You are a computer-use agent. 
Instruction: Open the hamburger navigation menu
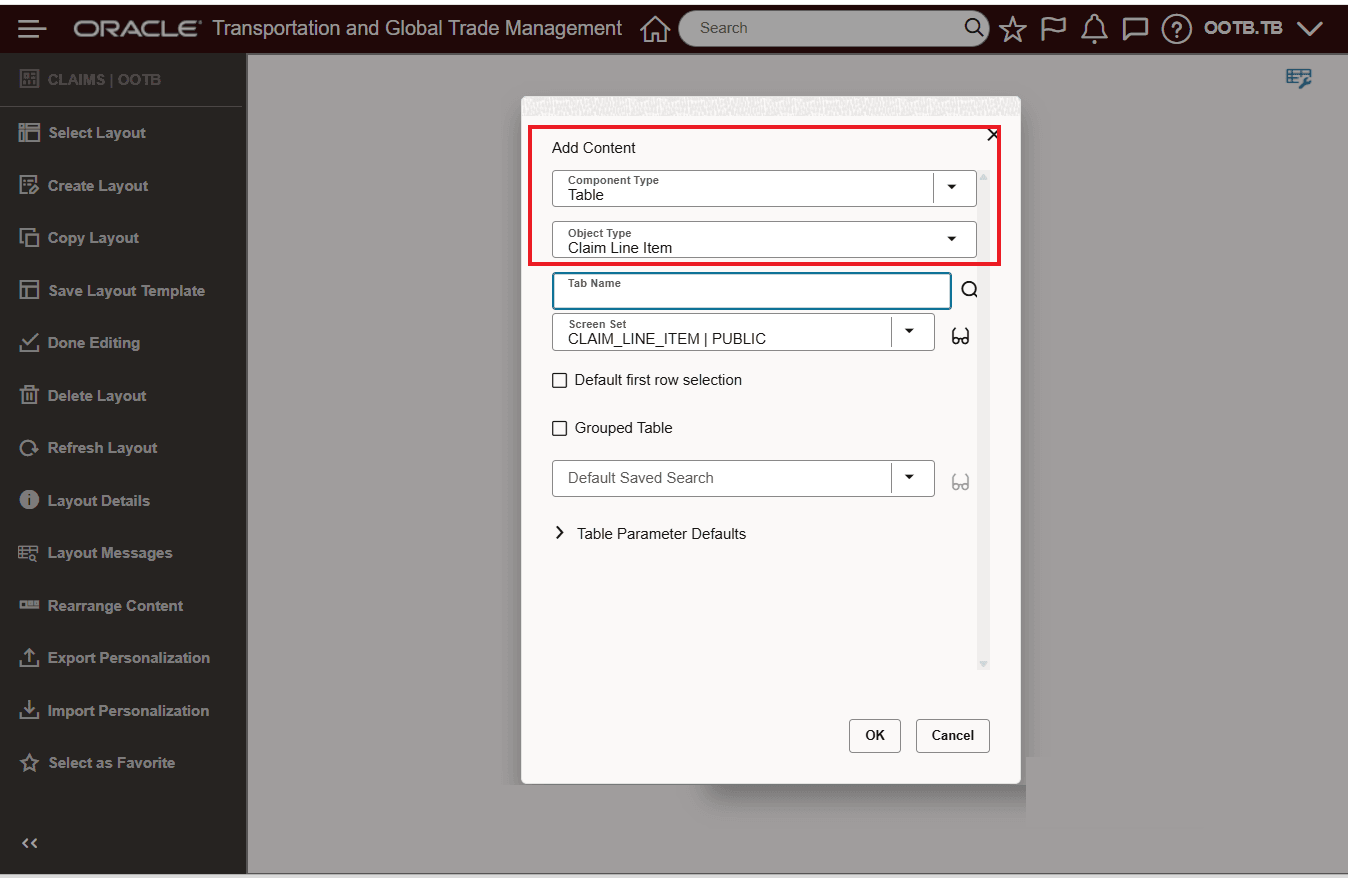31,28
